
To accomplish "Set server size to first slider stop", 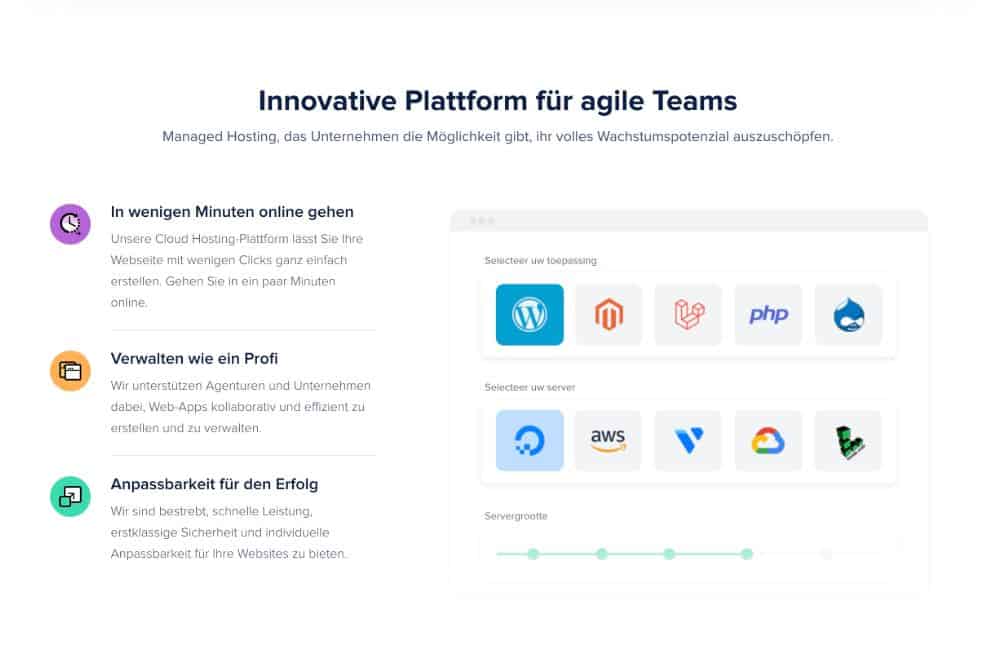I will tap(533, 554).
